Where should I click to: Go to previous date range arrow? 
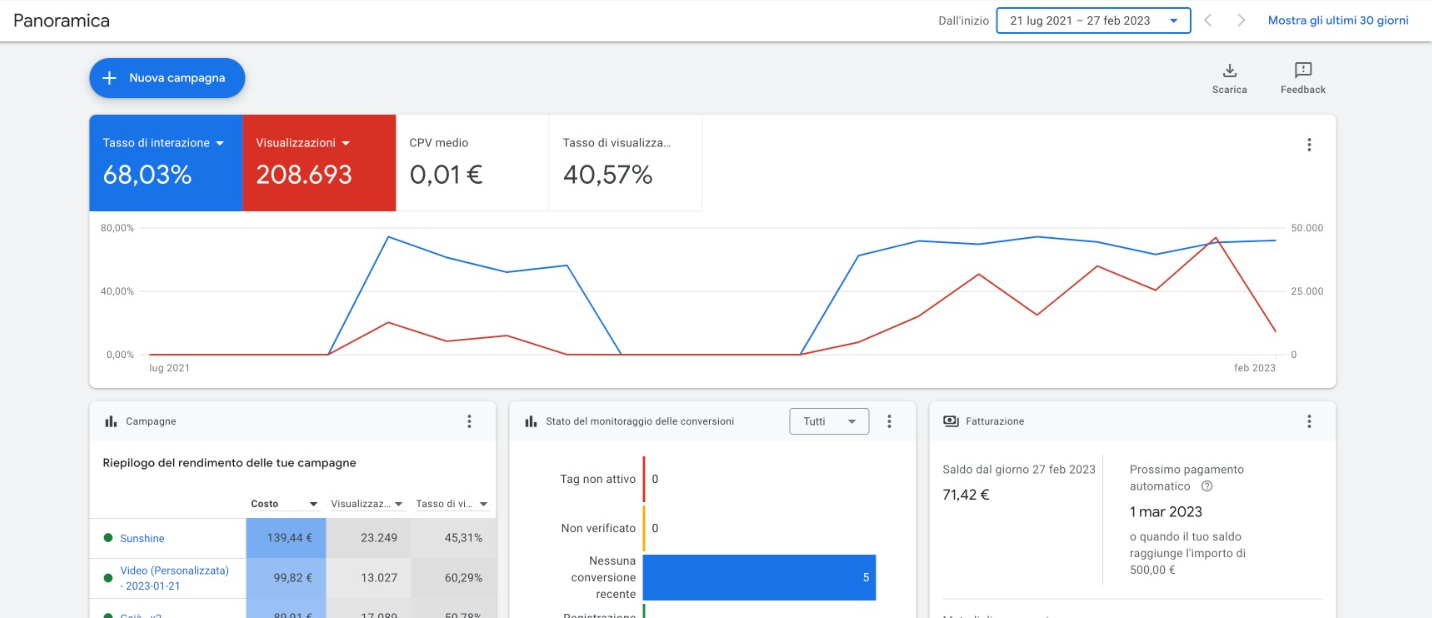1208,21
